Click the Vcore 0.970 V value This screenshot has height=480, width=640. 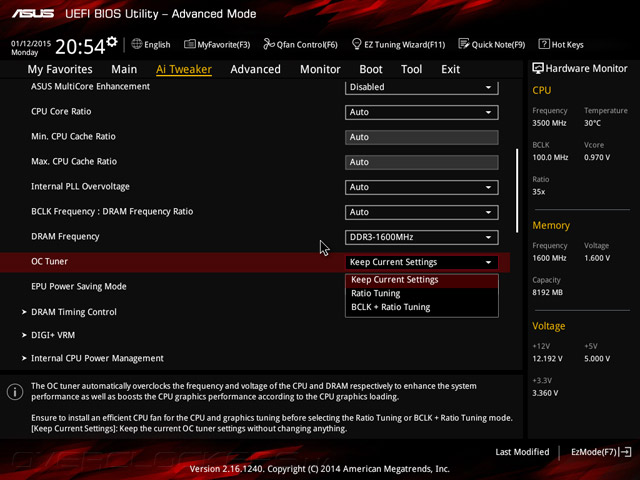[597, 157]
